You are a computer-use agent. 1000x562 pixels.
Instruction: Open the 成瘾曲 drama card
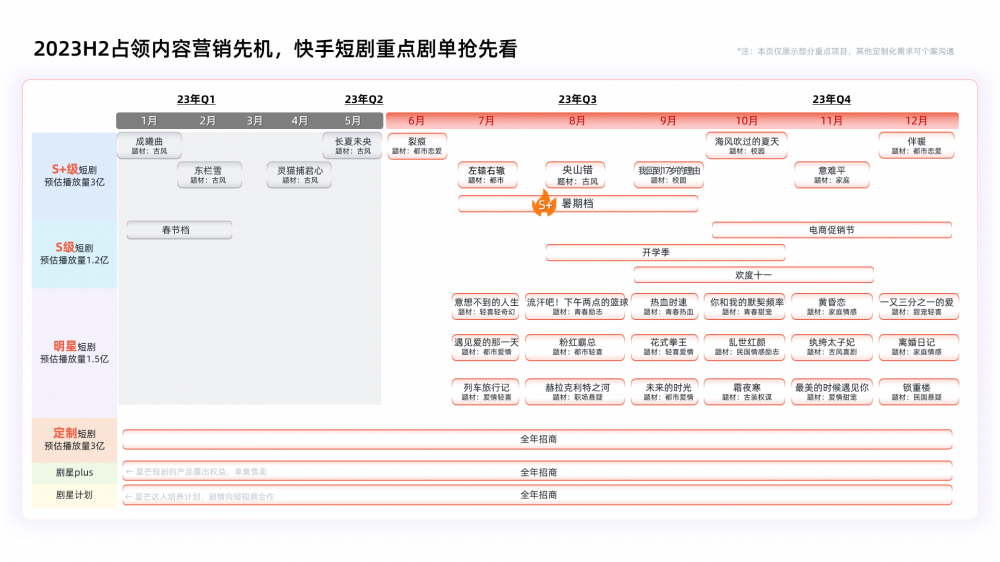coord(149,146)
